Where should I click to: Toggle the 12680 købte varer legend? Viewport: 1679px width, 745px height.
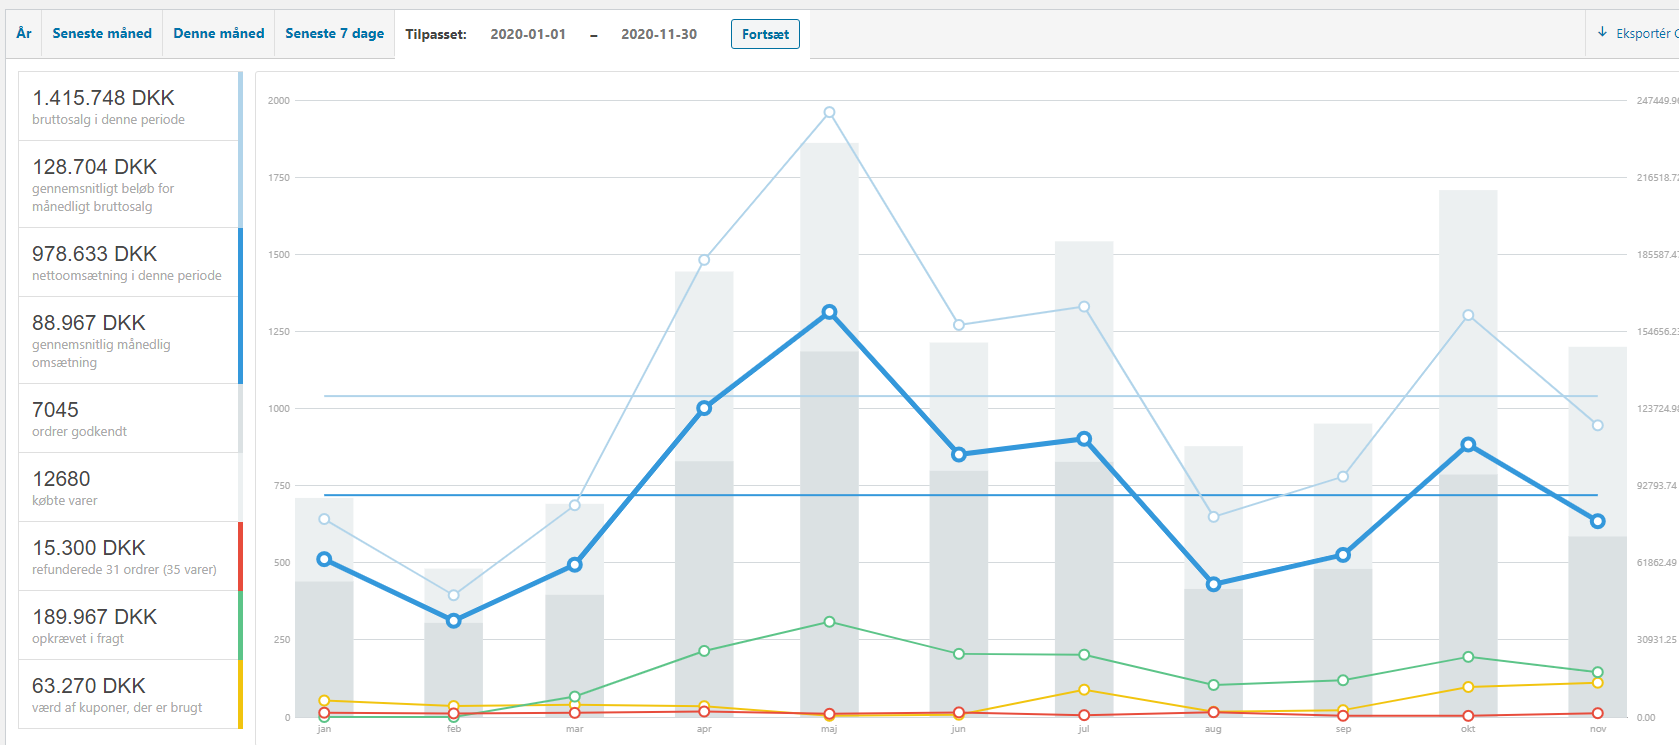pos(130,487)
